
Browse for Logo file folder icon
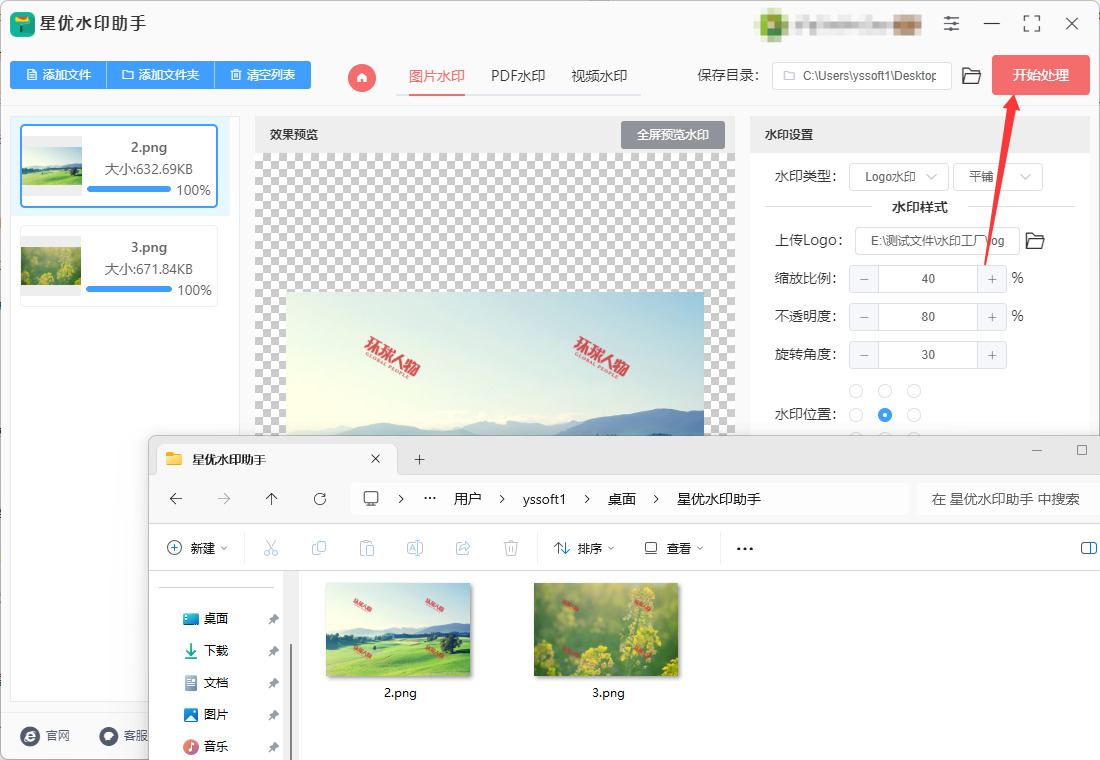1035,241
